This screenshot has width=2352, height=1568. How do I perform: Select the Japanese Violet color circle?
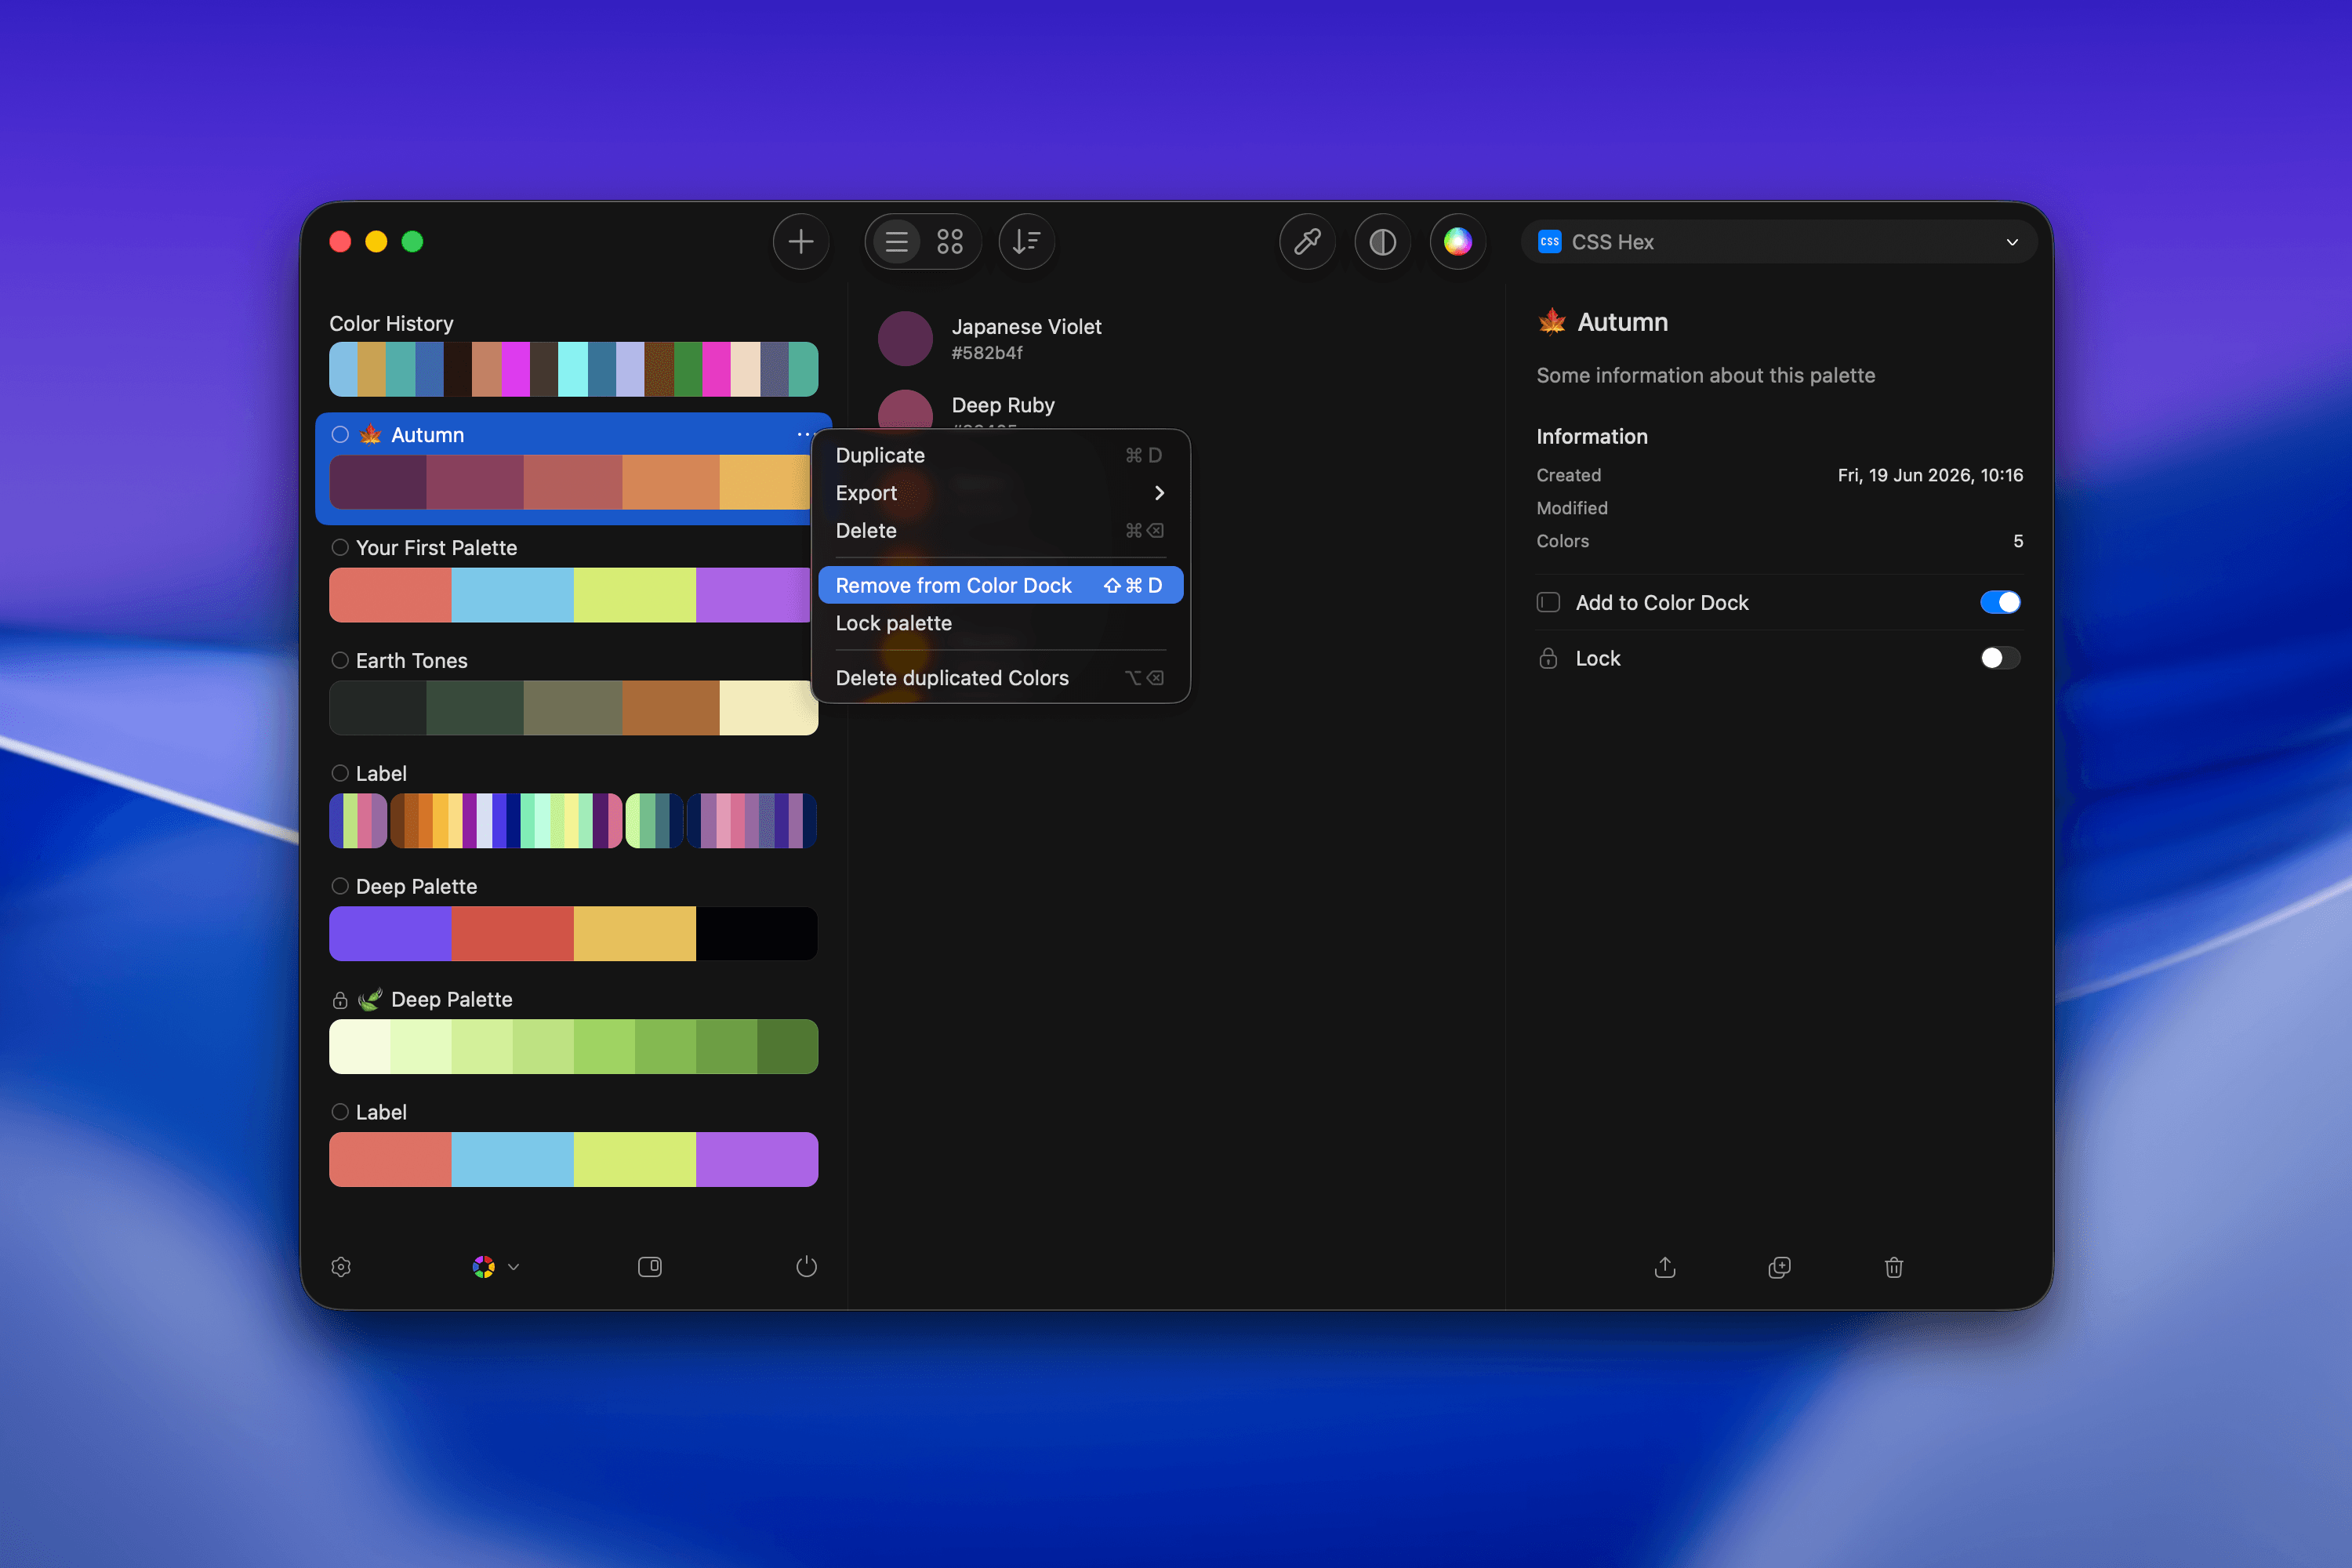coord(905,338)
